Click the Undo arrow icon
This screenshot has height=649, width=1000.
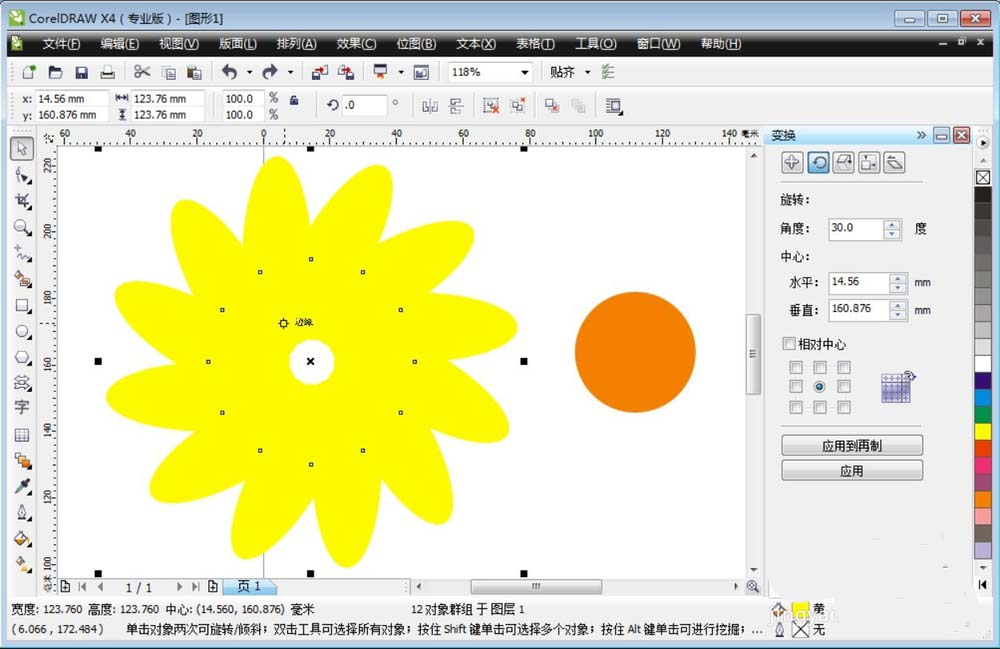229,72
